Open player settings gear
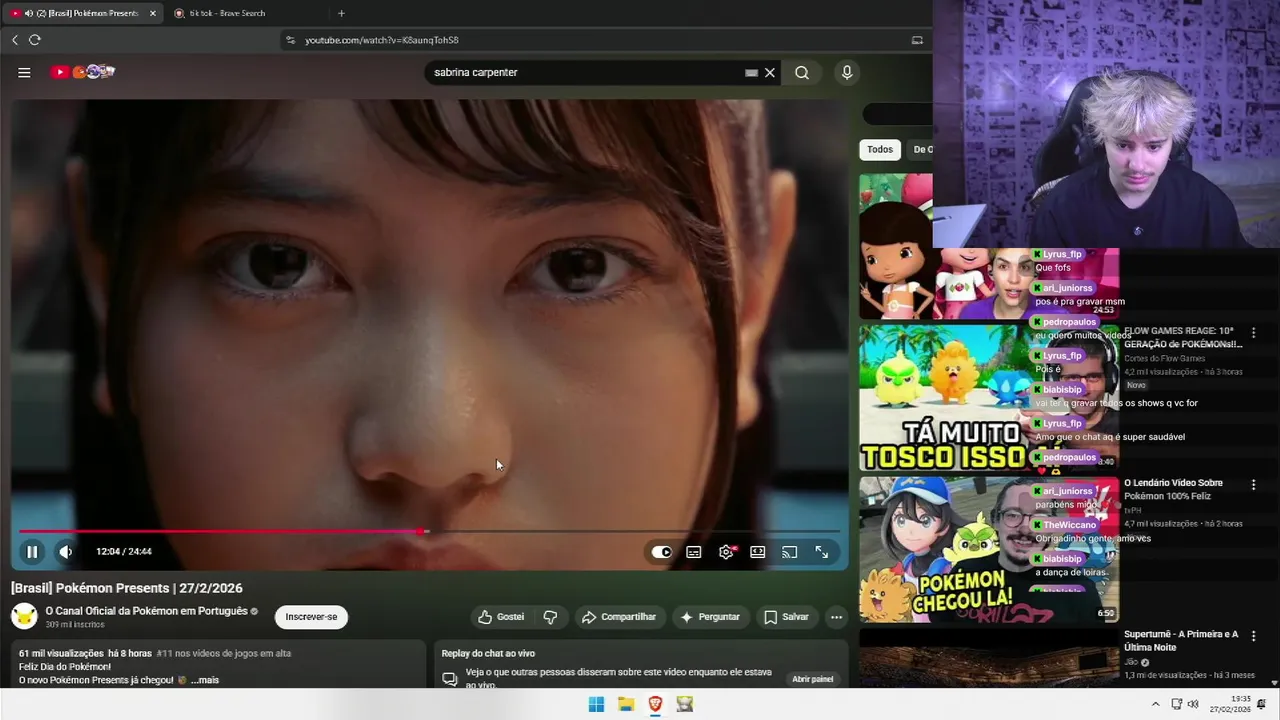Image resolution: width=1280 pixels, height=720 pixels. [726, 552]
